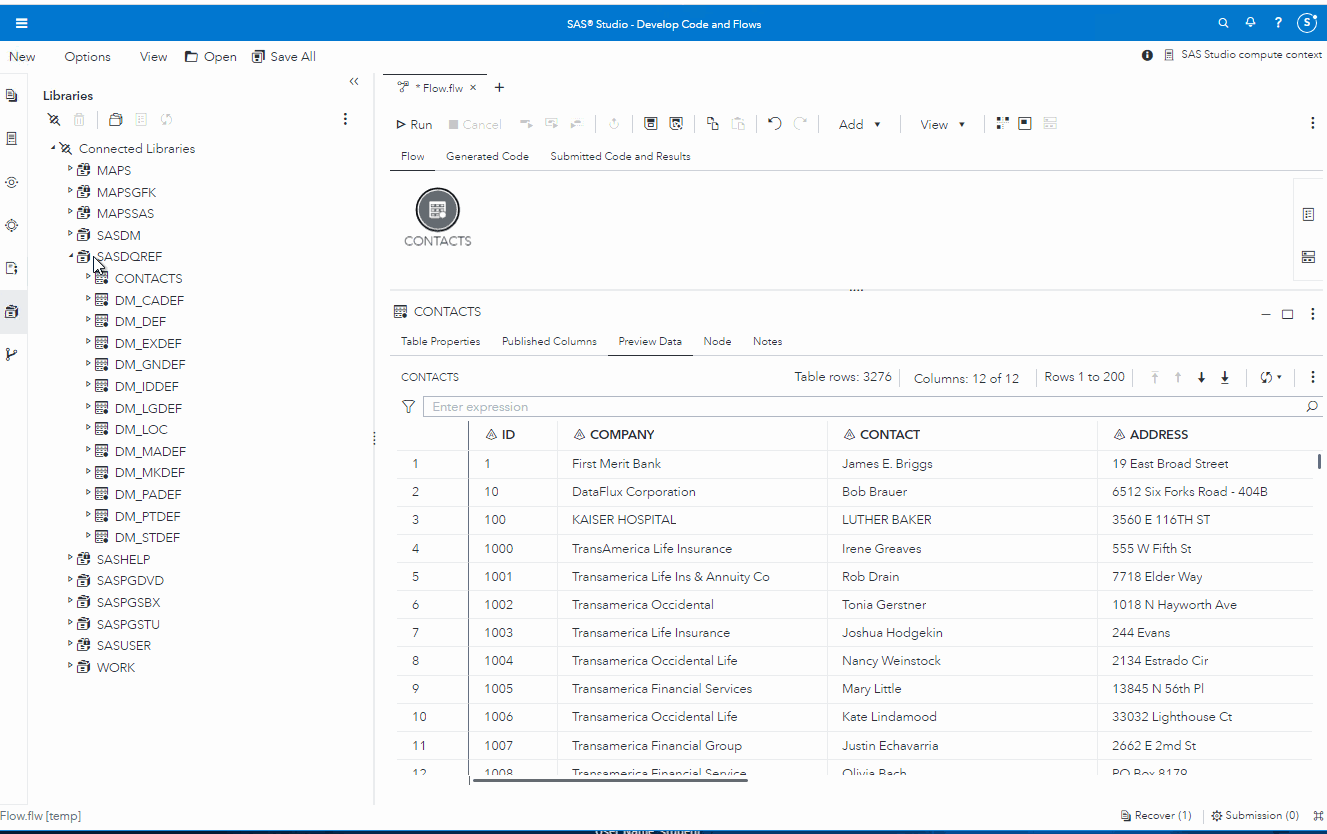The width and height of the screenshot is (1327, 834).
Task: Open the Notes tab
Action: click(x=768, y=342)
